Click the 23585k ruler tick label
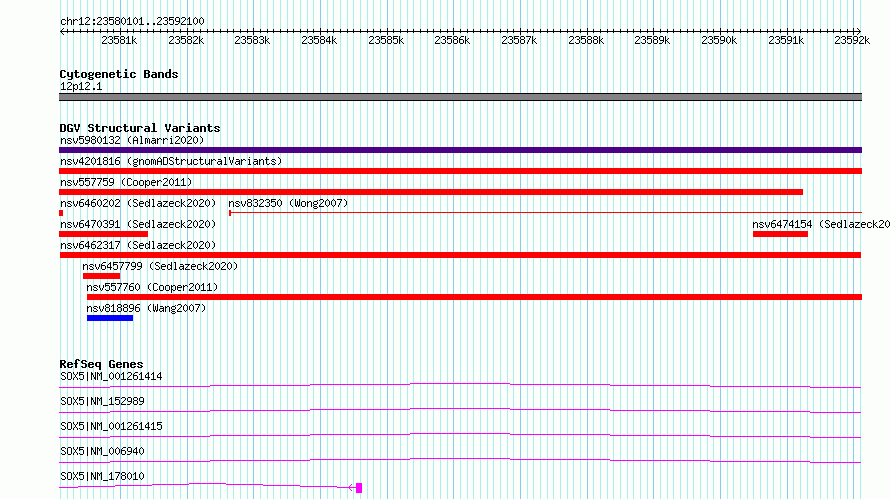This screenshot has height=499, width=890. [386, 40]
